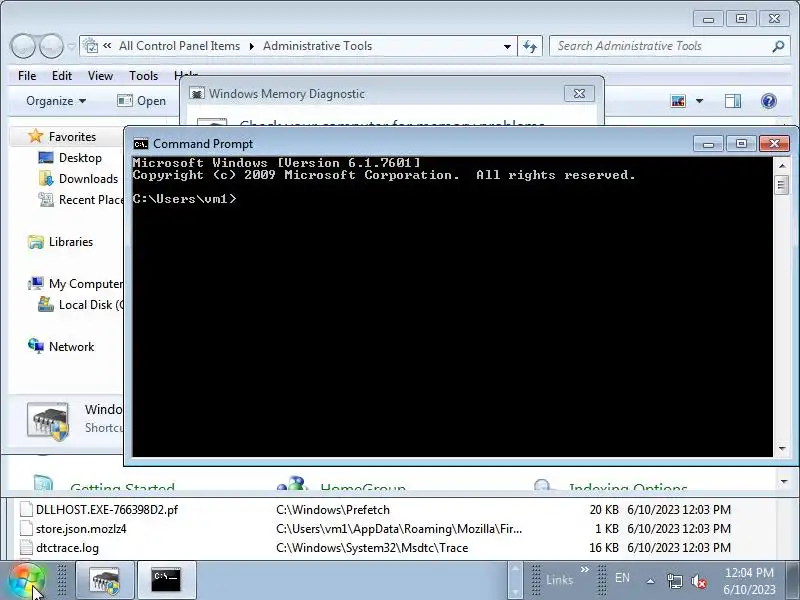Click the muted volume tray icon
The image size is (800, 600).
[x=699, y=581]
